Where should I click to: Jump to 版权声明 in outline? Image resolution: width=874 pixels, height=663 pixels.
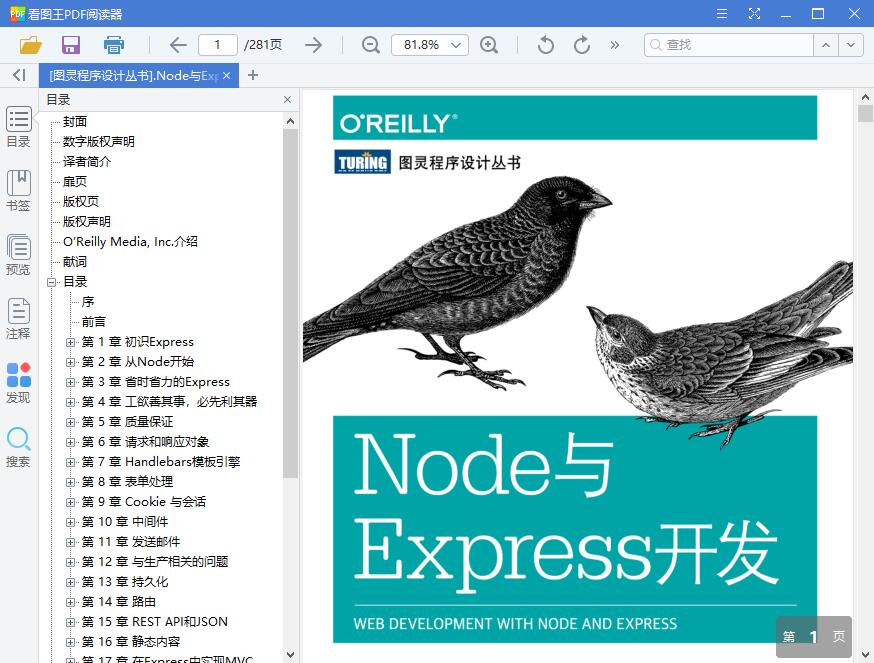[87, 221]
